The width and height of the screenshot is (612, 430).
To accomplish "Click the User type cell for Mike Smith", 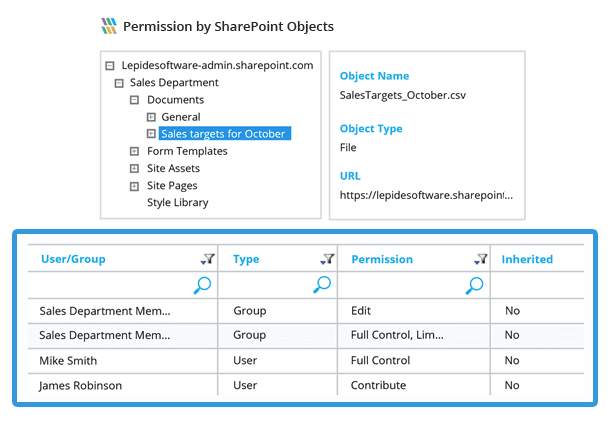I will pos(278,361).
